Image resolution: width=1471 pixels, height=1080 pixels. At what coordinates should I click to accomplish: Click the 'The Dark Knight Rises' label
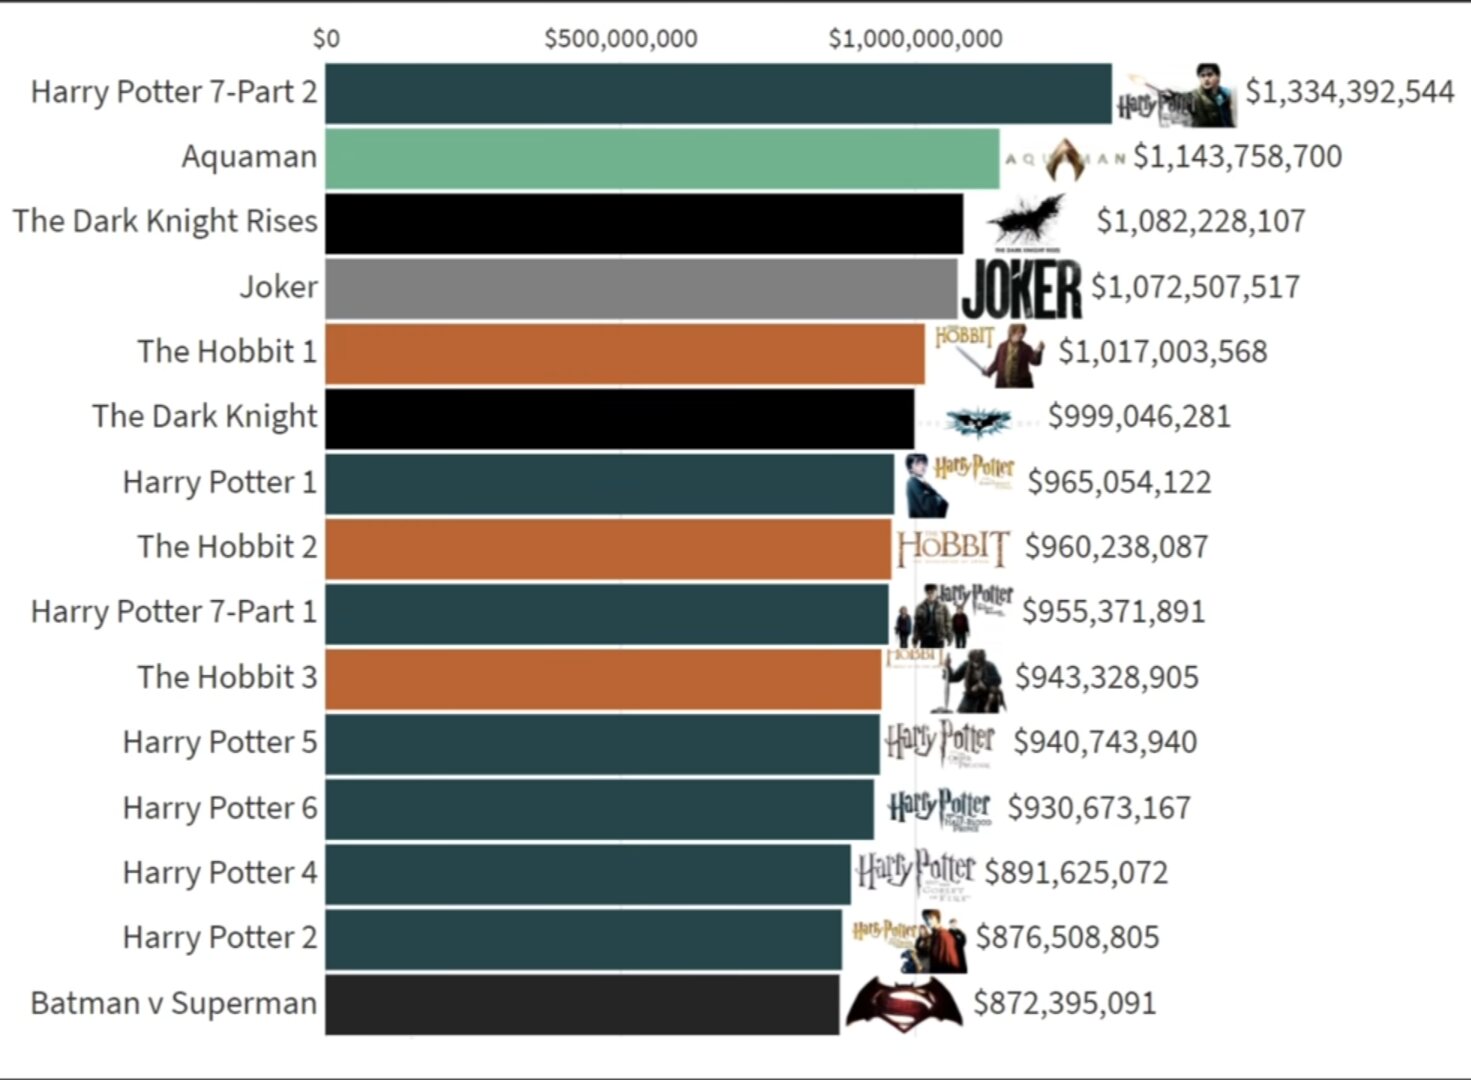pos(165,221)
